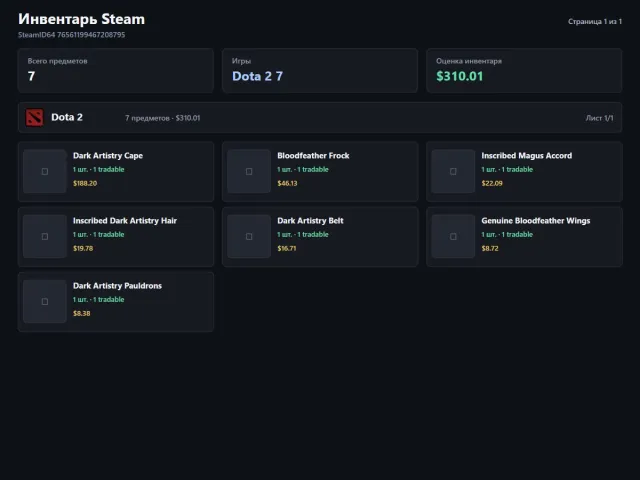Click the $310.01 inventory valuation
The width and height of the screenshot is (640, 480).
[460, 76]
